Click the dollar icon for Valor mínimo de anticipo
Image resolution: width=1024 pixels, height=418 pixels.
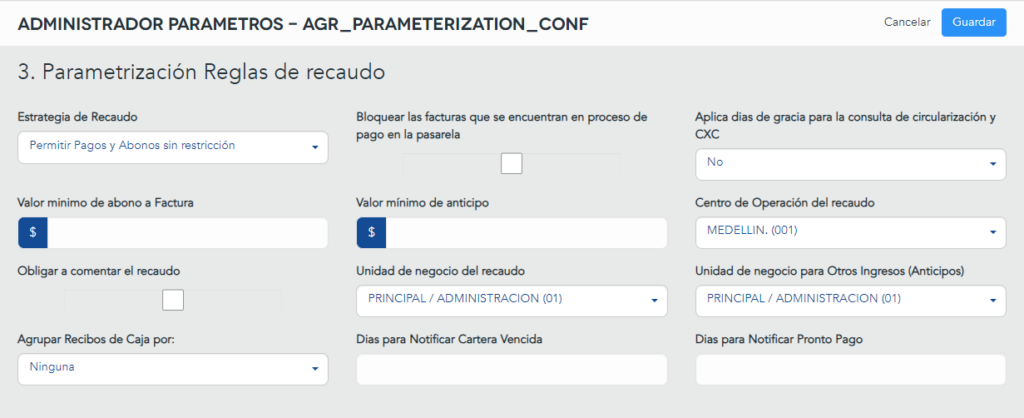point(371,233)
